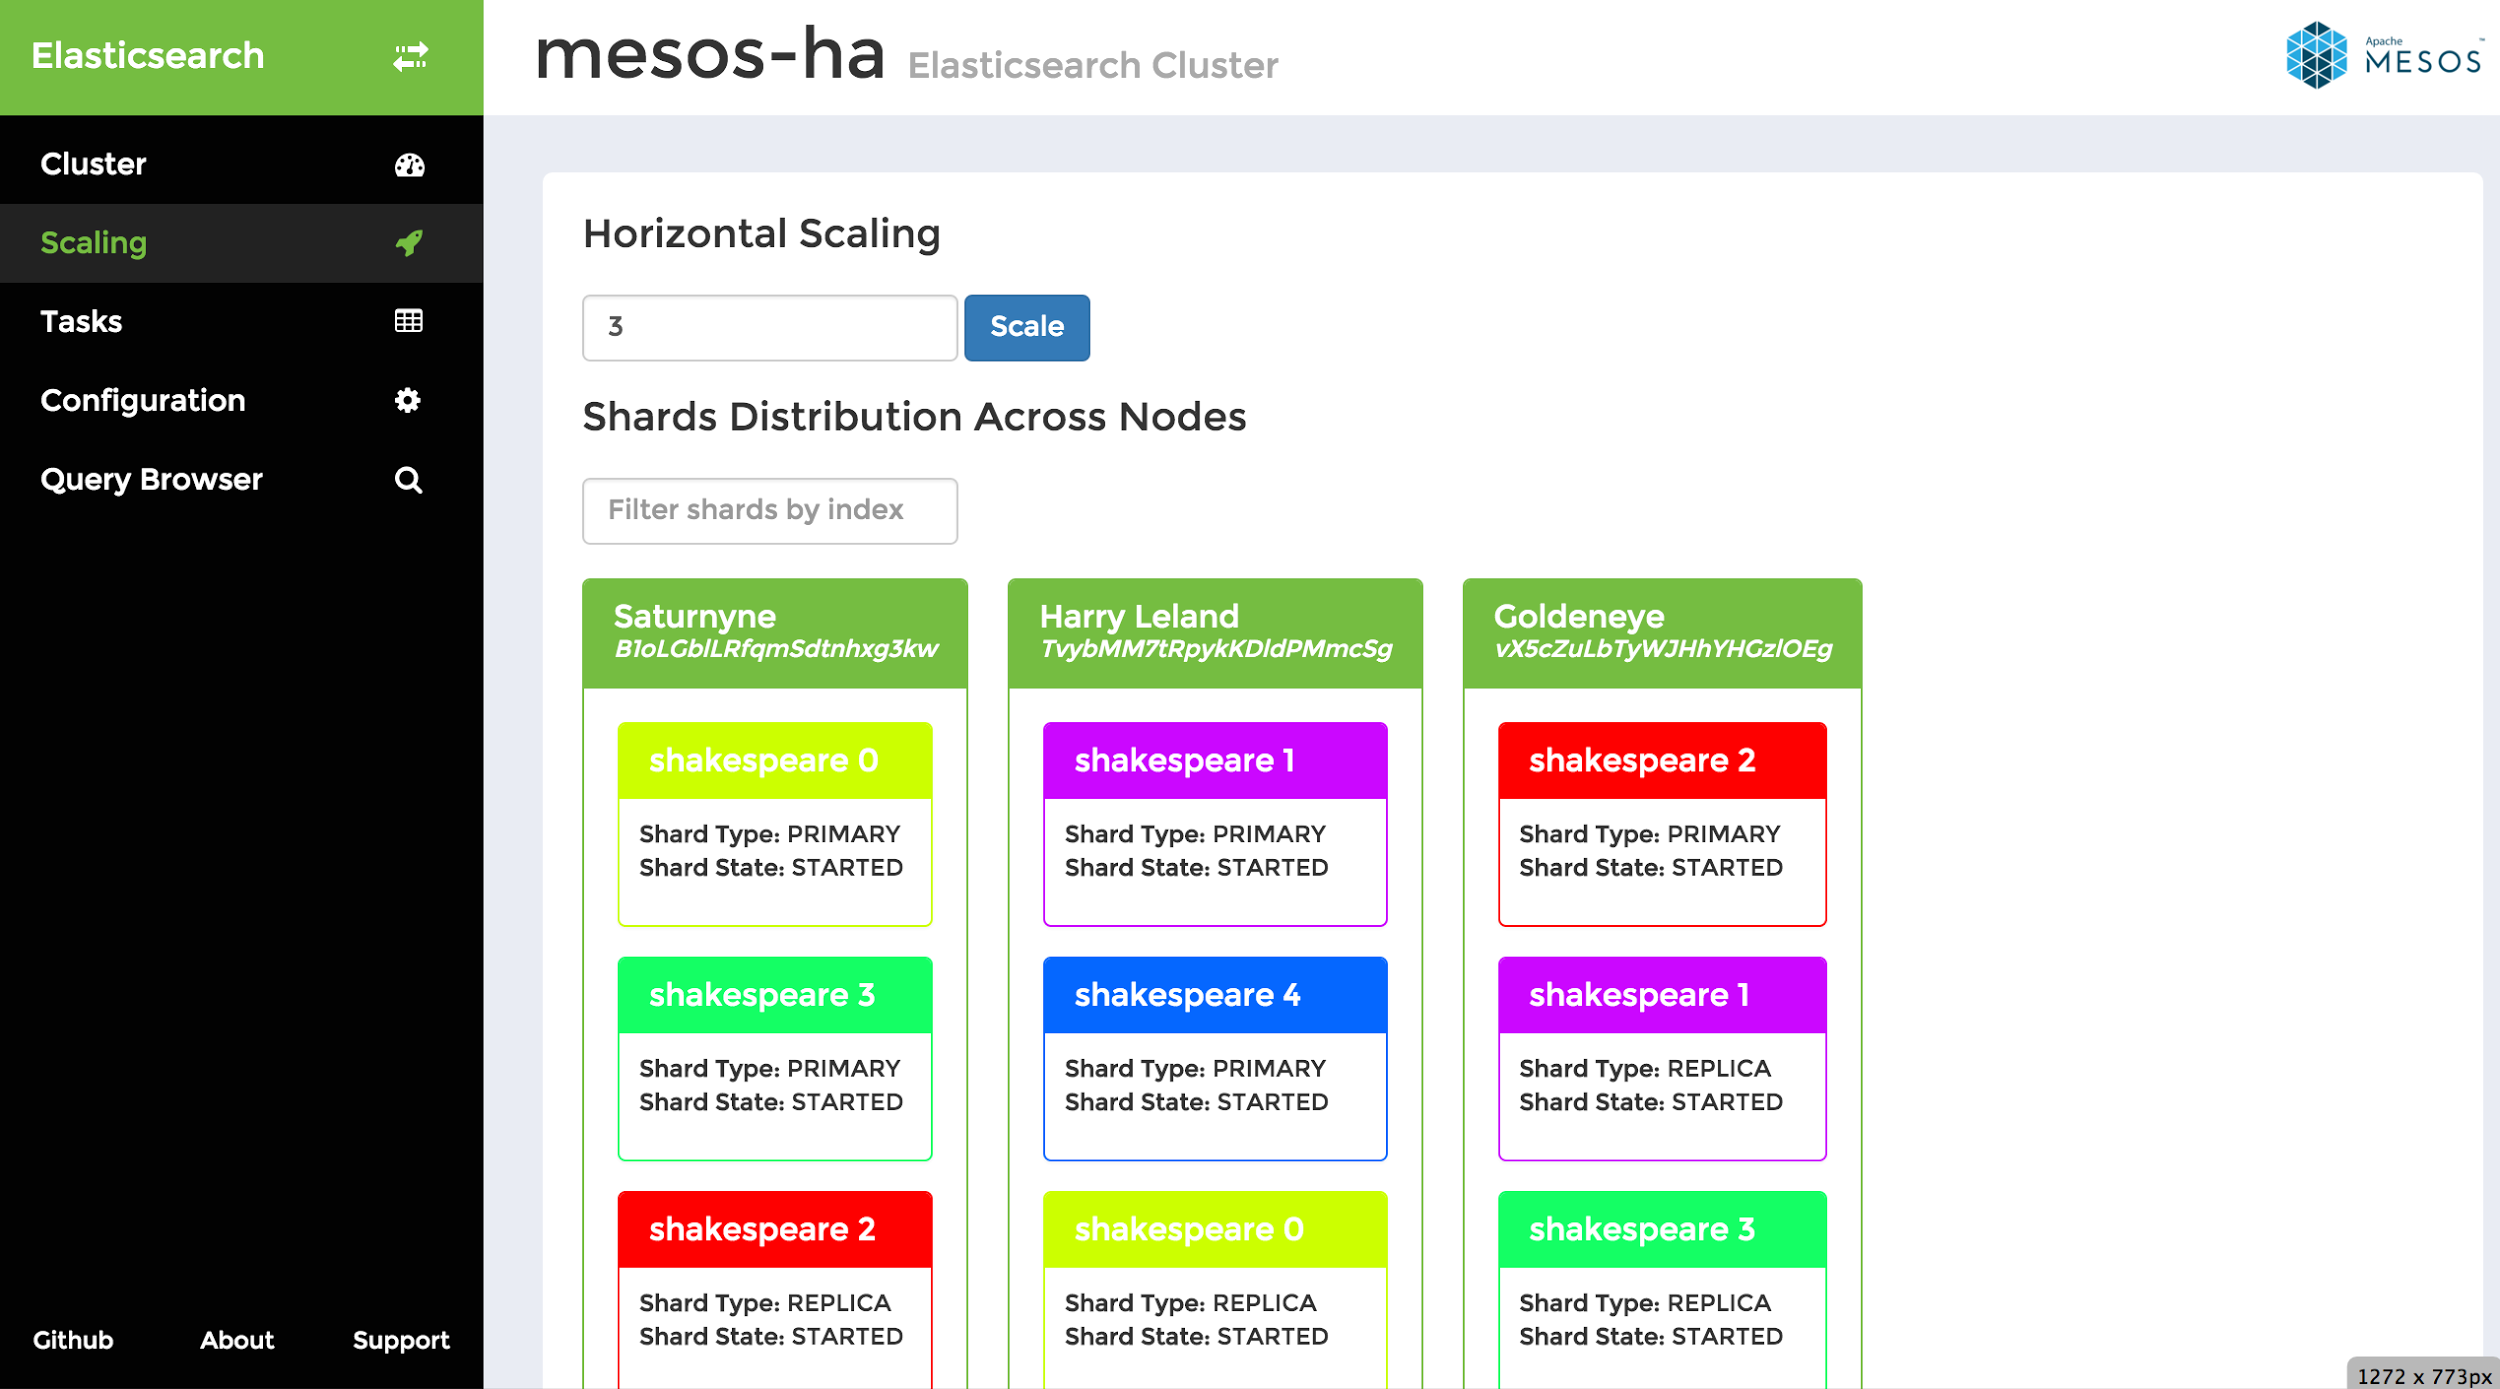This screenshot has height=1389, width=2500.
Task: Click the blue Scale button
Action: (x=1026, y=327)
